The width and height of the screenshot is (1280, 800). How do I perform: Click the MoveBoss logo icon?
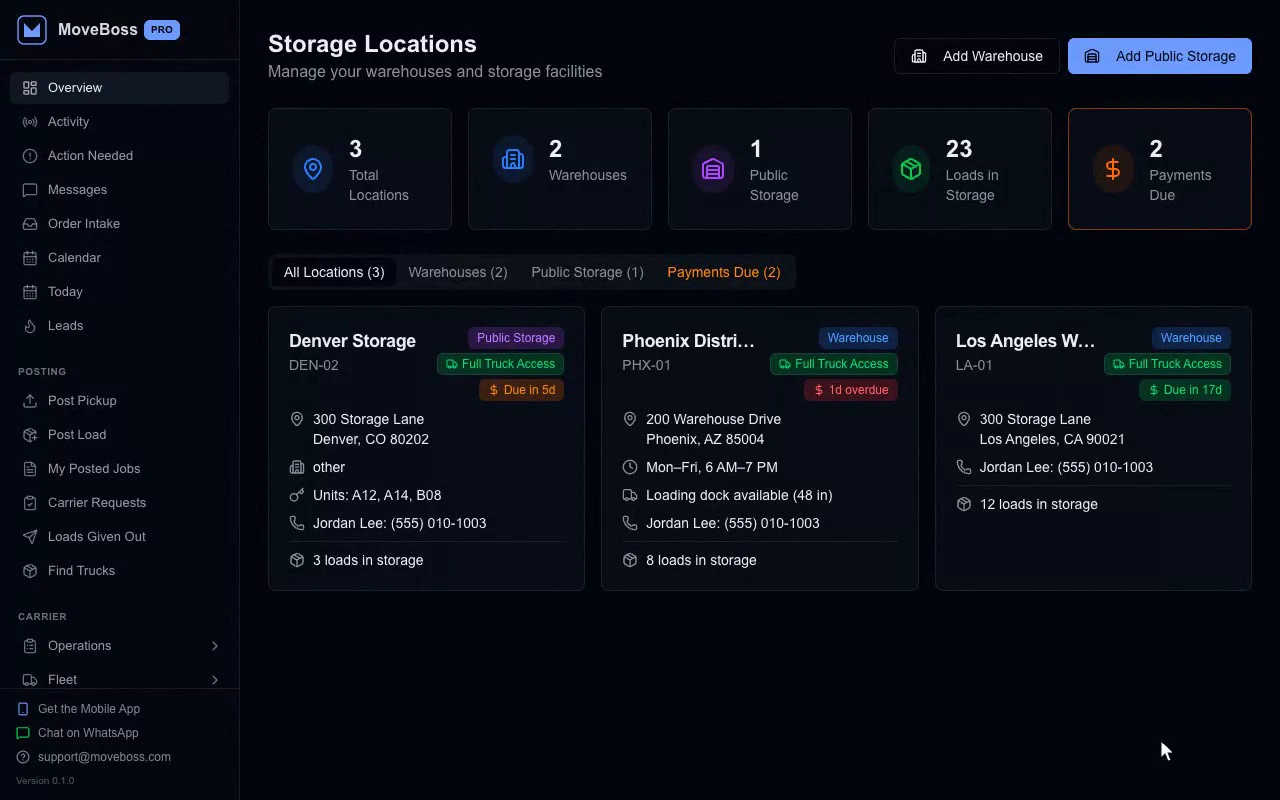click(x=32, y=30)
